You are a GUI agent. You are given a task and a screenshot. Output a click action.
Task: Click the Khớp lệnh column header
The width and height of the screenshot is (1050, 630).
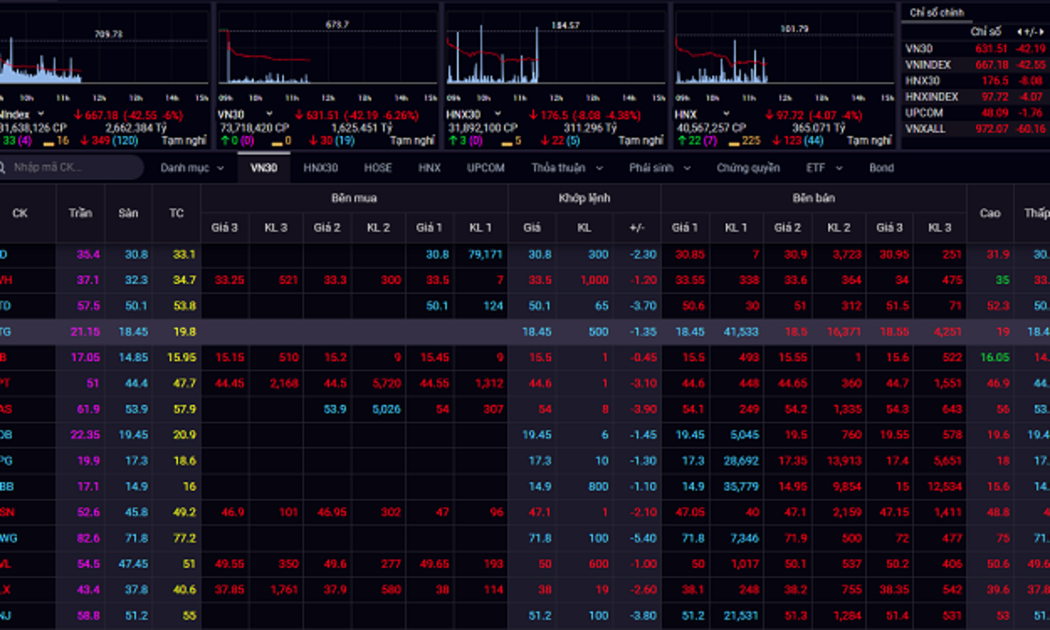click(x=584, y=198)
